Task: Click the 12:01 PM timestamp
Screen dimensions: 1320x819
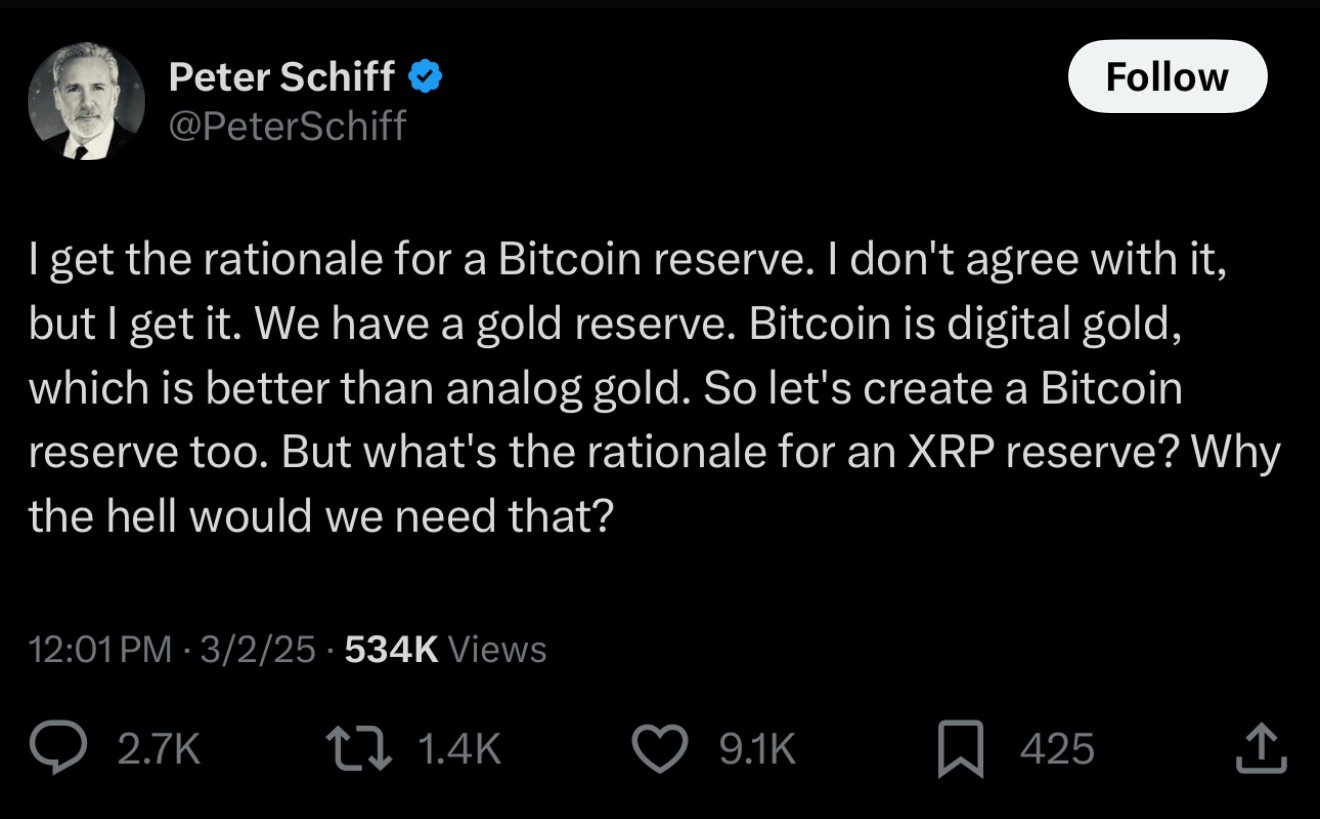Action: click(100, 650)
